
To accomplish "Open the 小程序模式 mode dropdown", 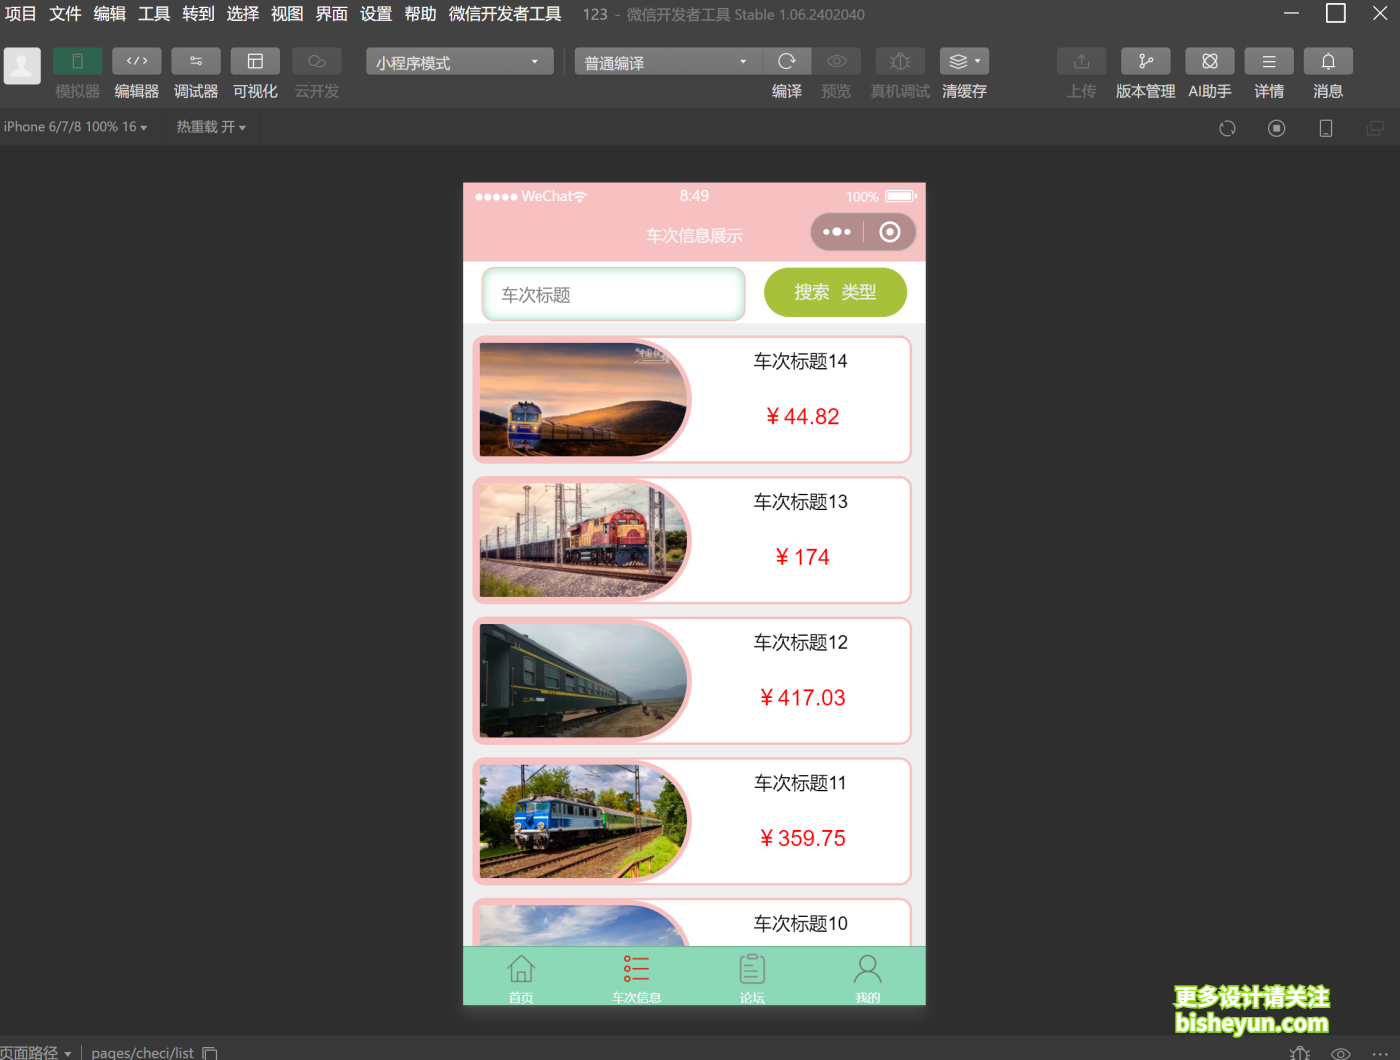I will (x=458, y=61).
